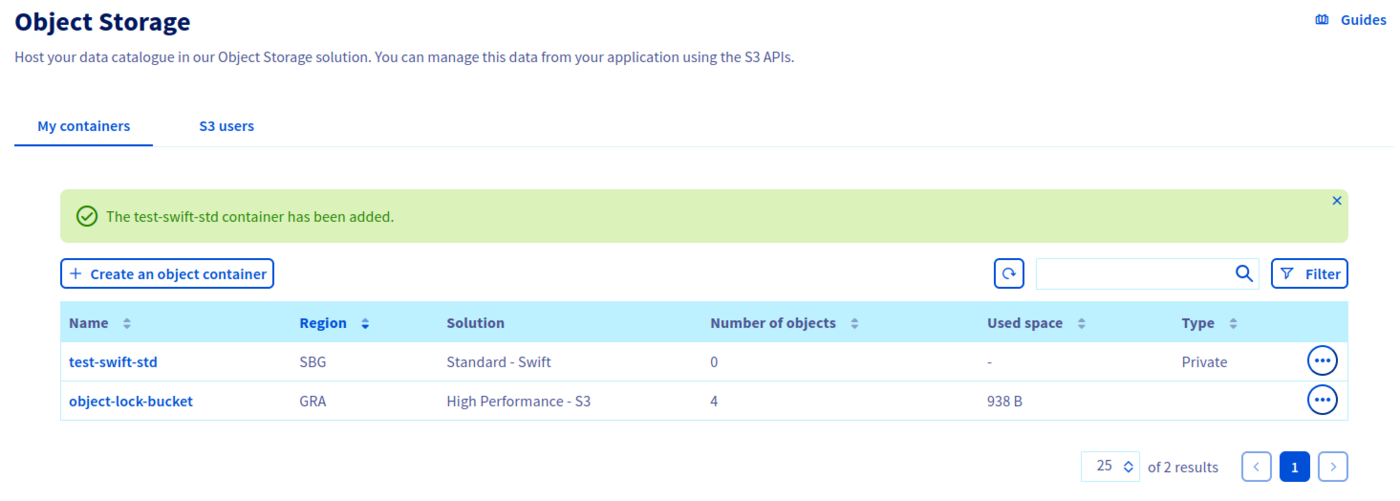1400x501 pixels.
Task: Click Create an object container button
Action: coord(167,274)
